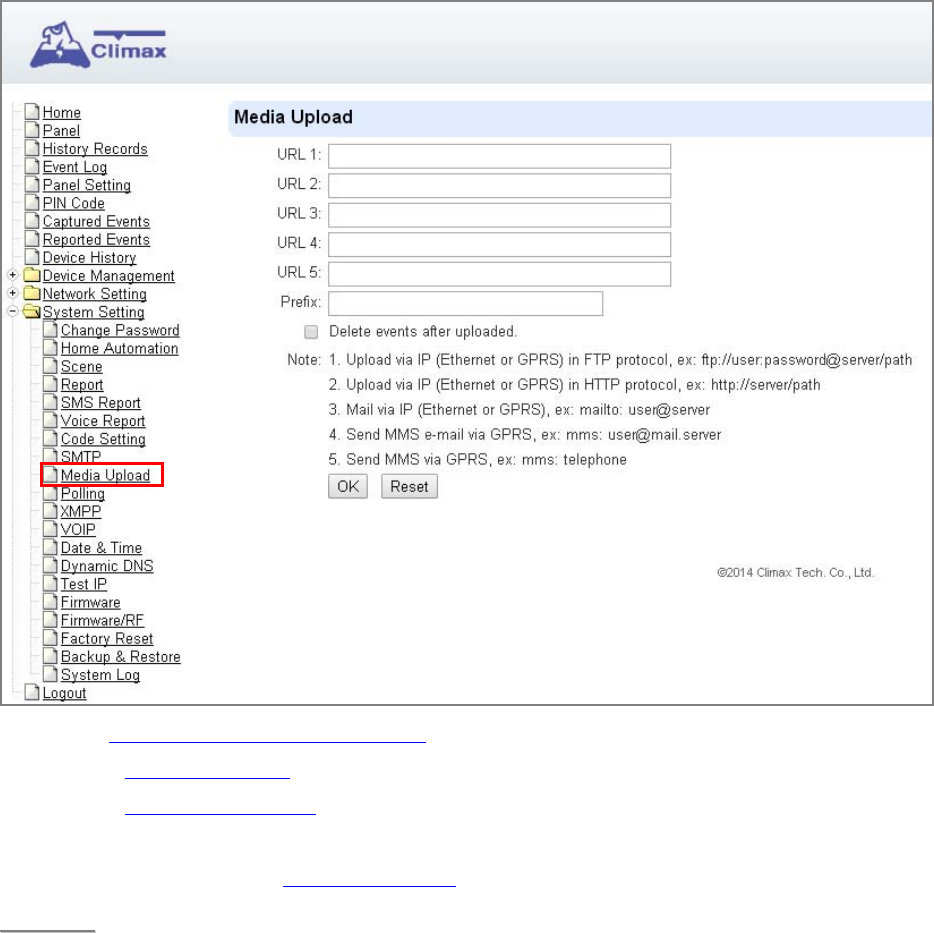
Task: Open the Media Upload link
Action: pos(105,475)
